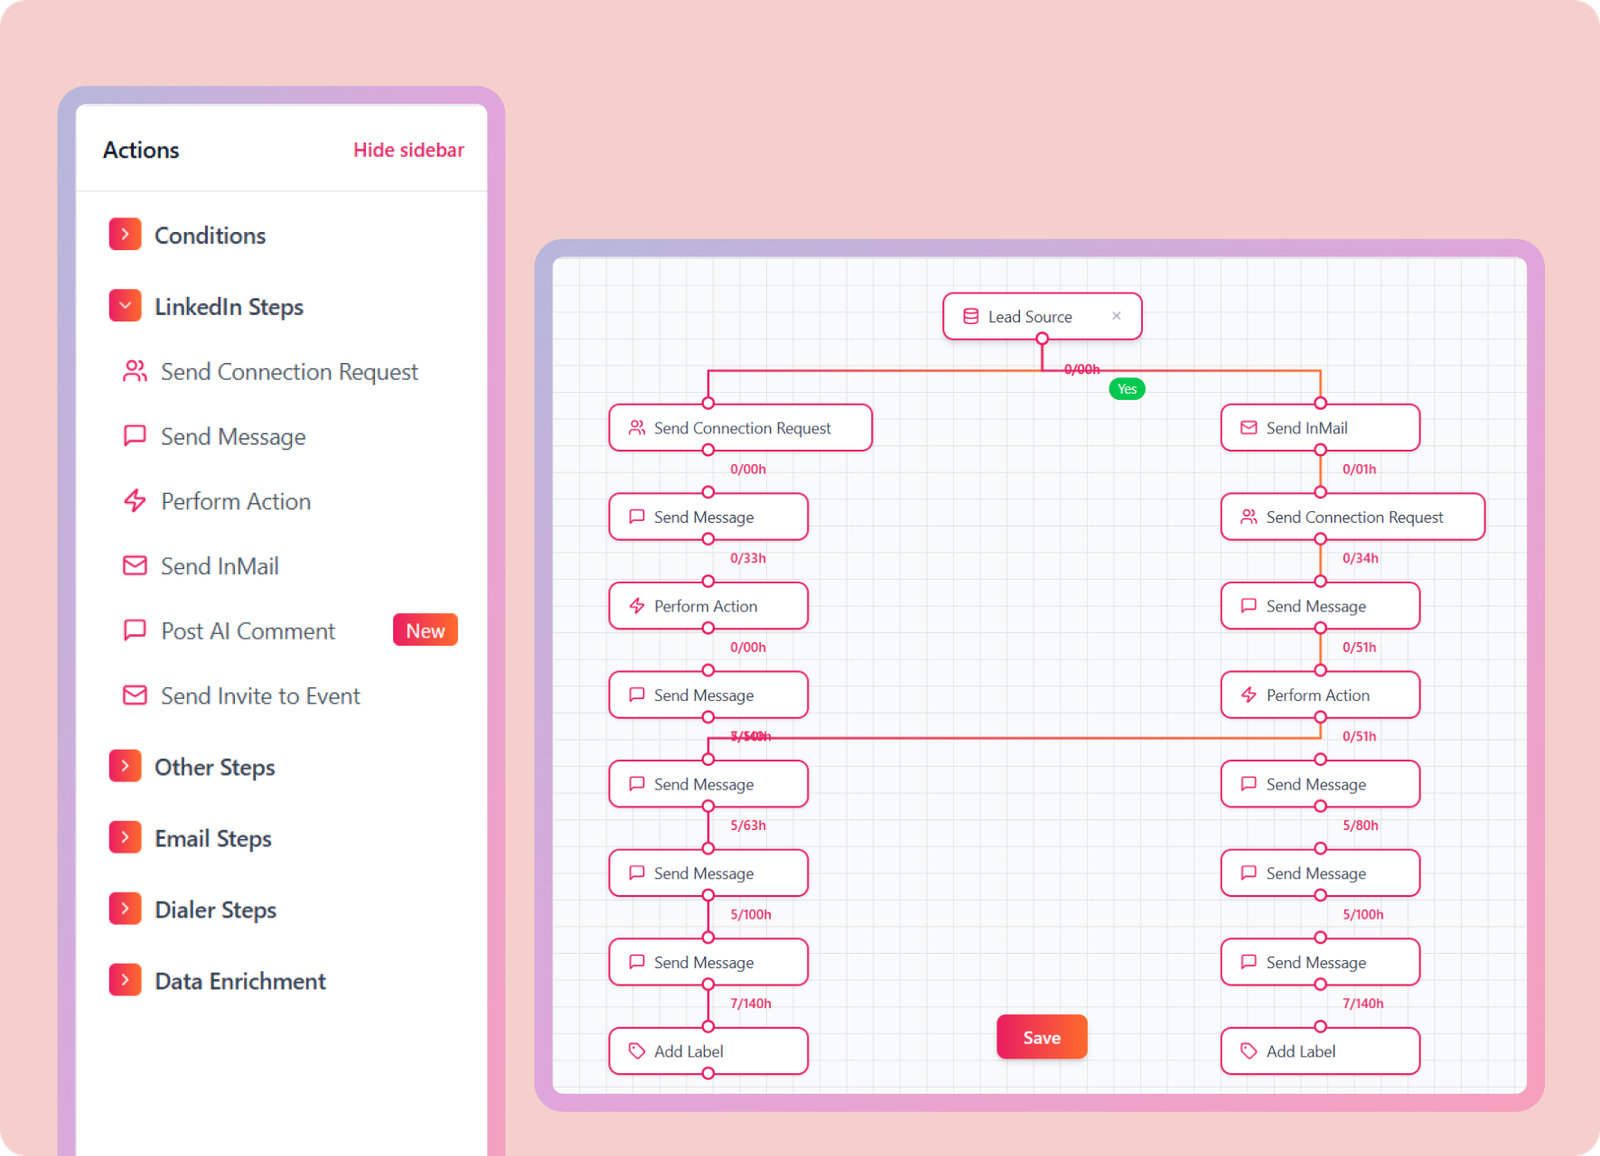Click the Perform Action lightning icon in sidebar
1600x1156 pixels.
point(134,501)
